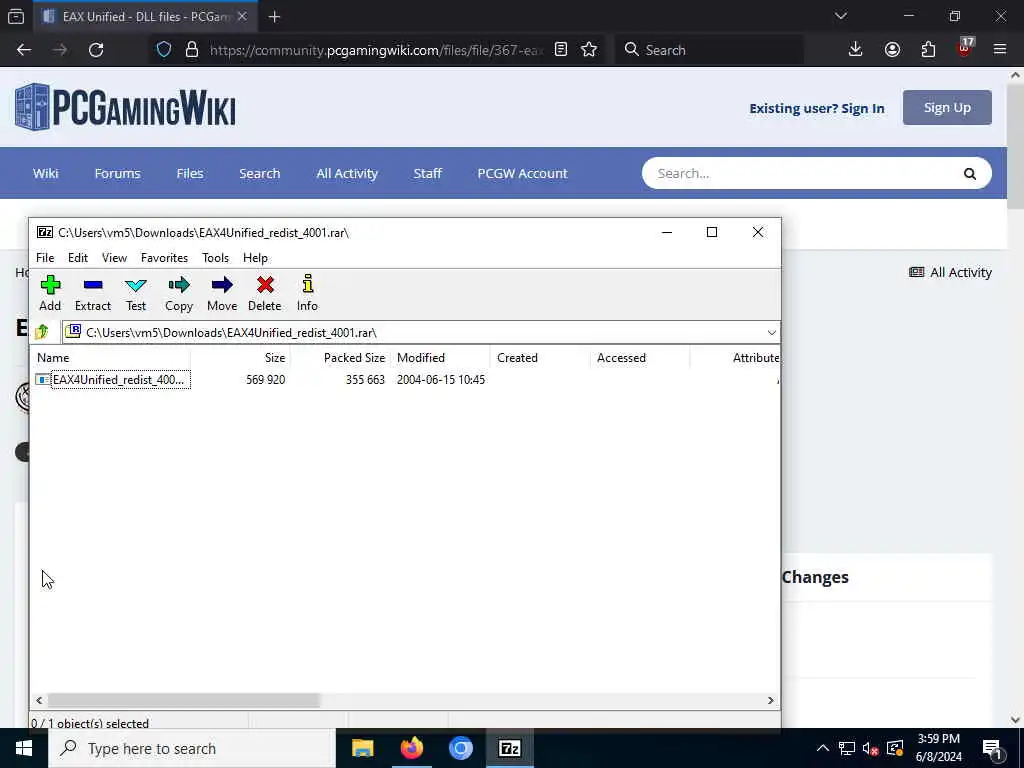This screenshot has height=768, width=1024.
Task: Open the PCGW Account navigation link
Action: tap(522, 174)
